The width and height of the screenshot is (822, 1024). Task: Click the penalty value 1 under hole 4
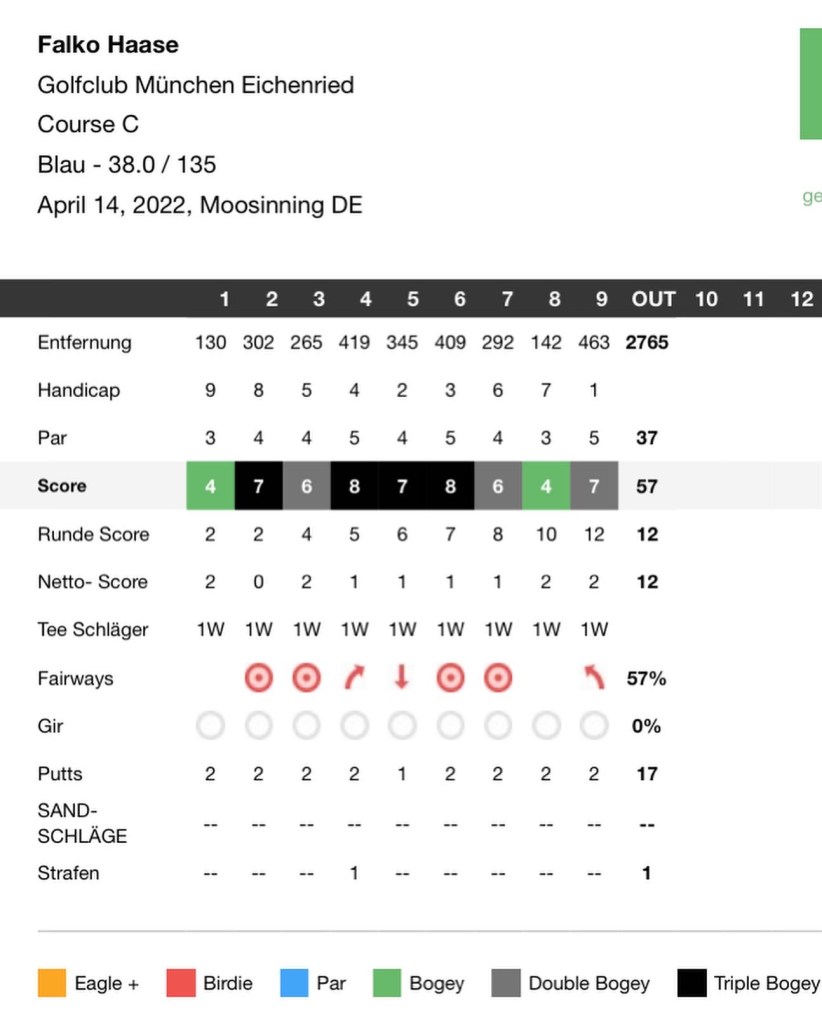[354, 873]
